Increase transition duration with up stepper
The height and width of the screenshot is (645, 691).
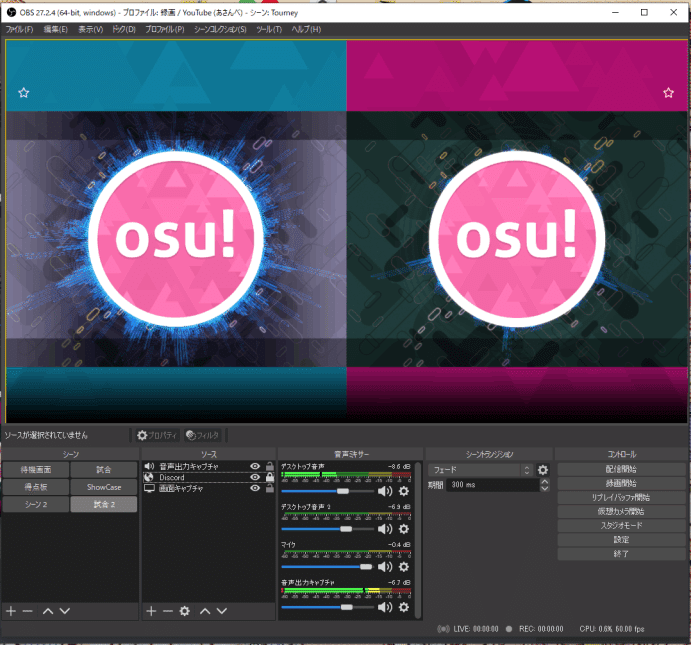coord(545,482)
